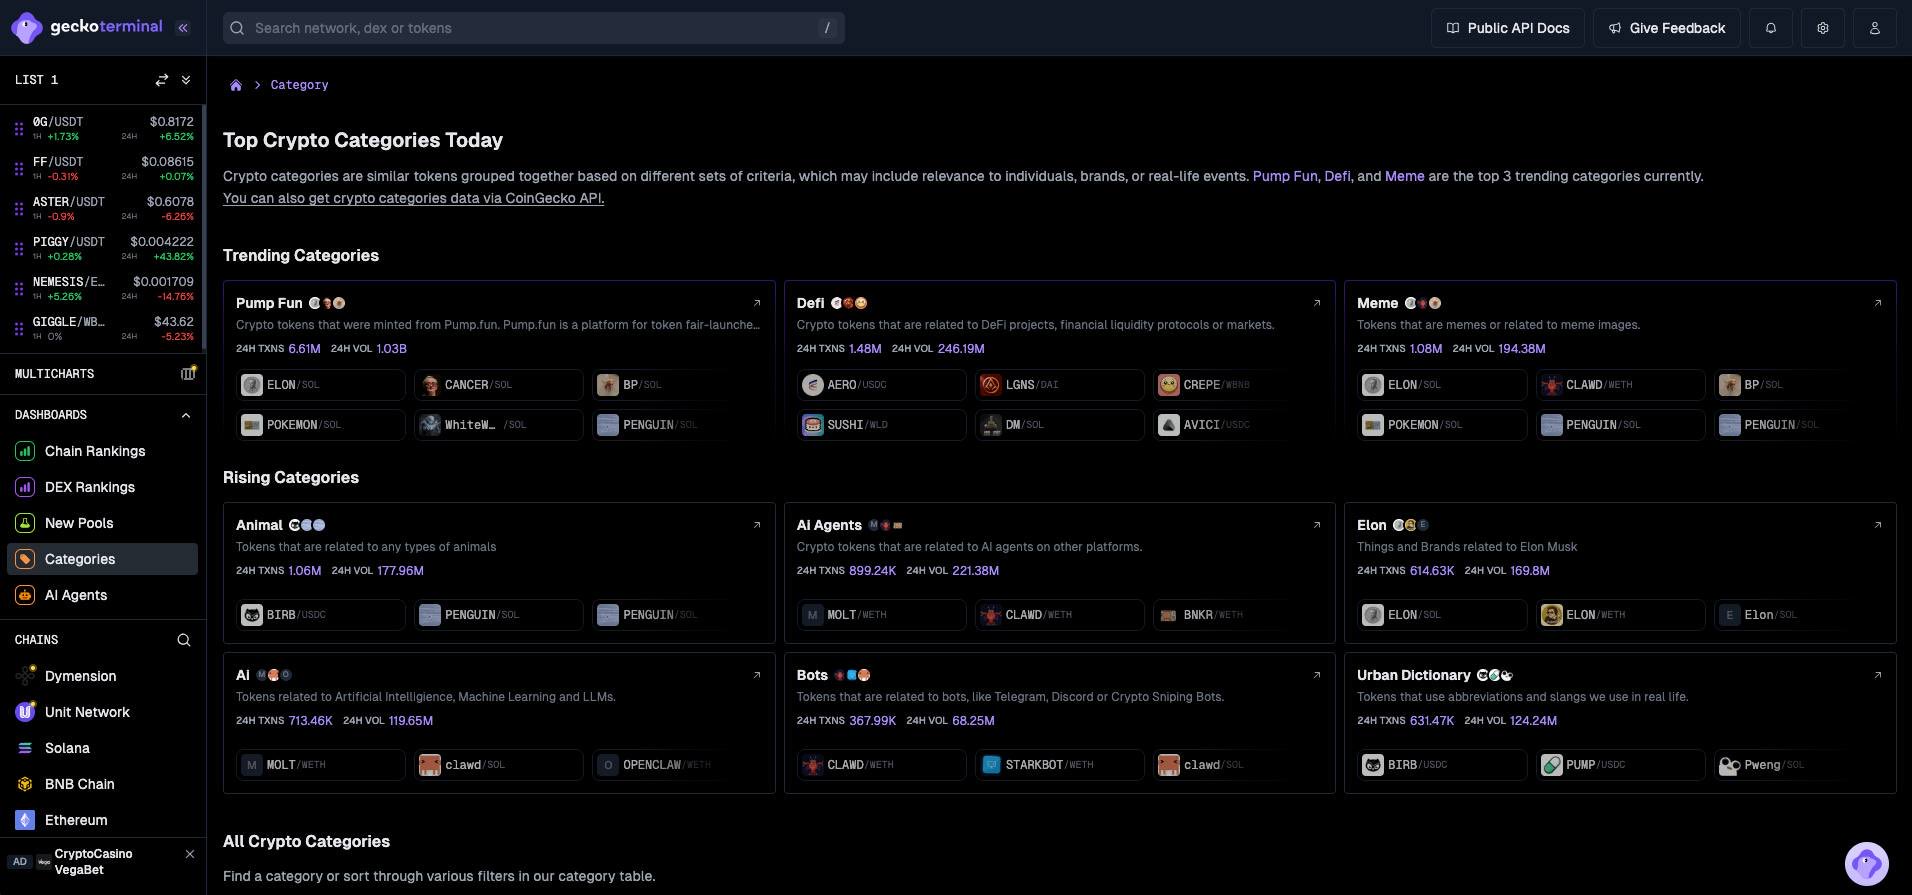Screen dimensions: 1912x895
Task: Click the home icon in breadcrumb
Action: tap(236, 85)
